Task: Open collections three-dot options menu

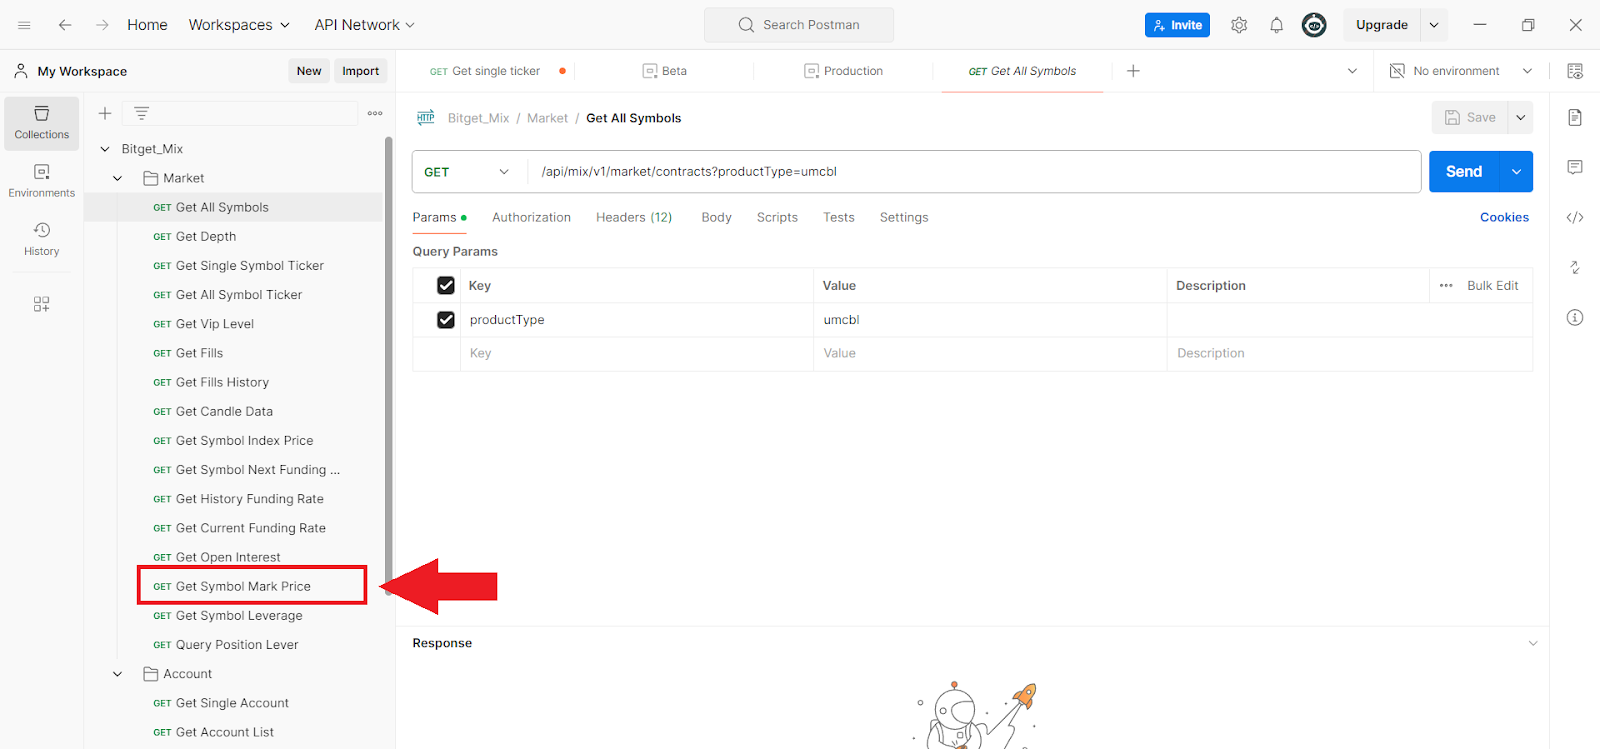Action: point(375,113)
